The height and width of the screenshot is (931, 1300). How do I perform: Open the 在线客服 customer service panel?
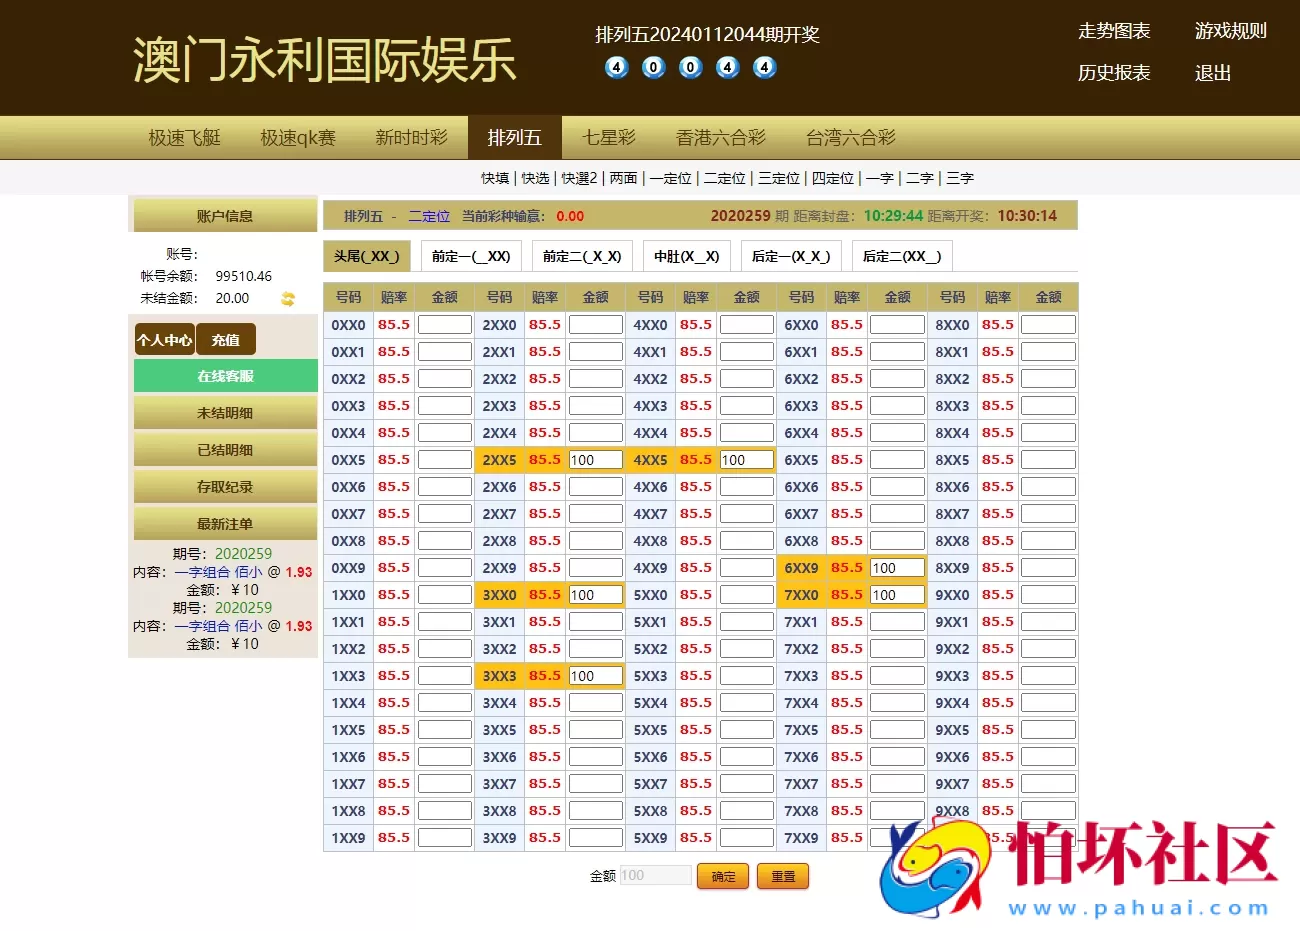[224, 375]
